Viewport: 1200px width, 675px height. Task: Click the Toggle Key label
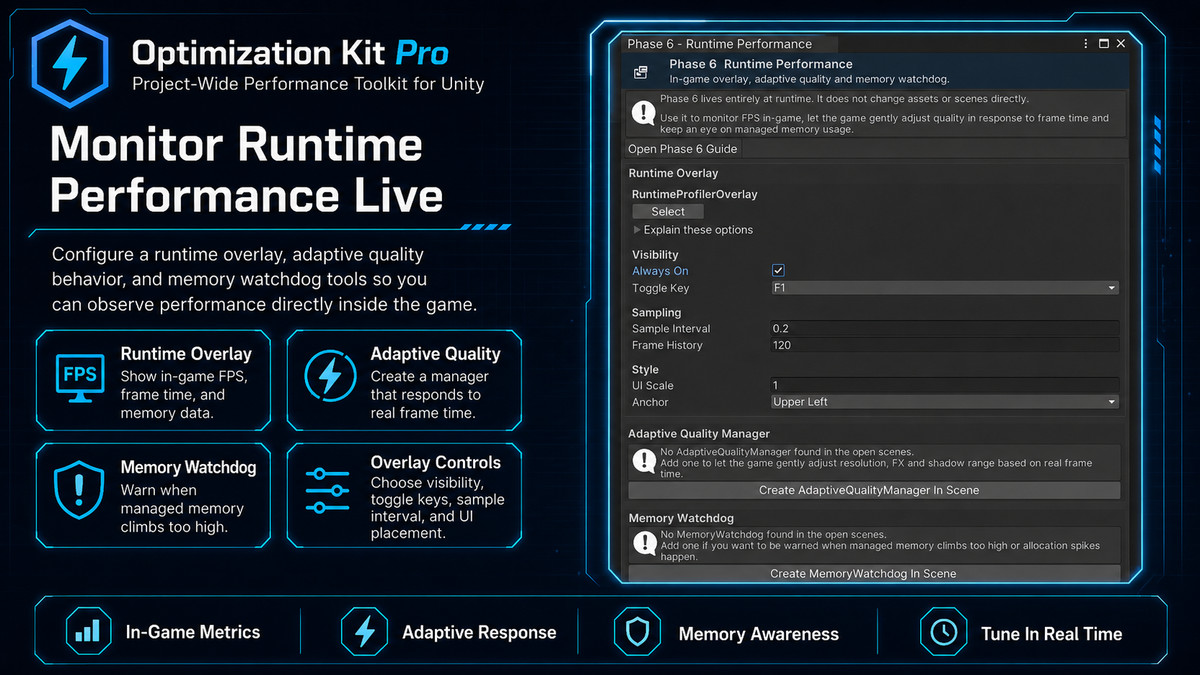(660, 288)
